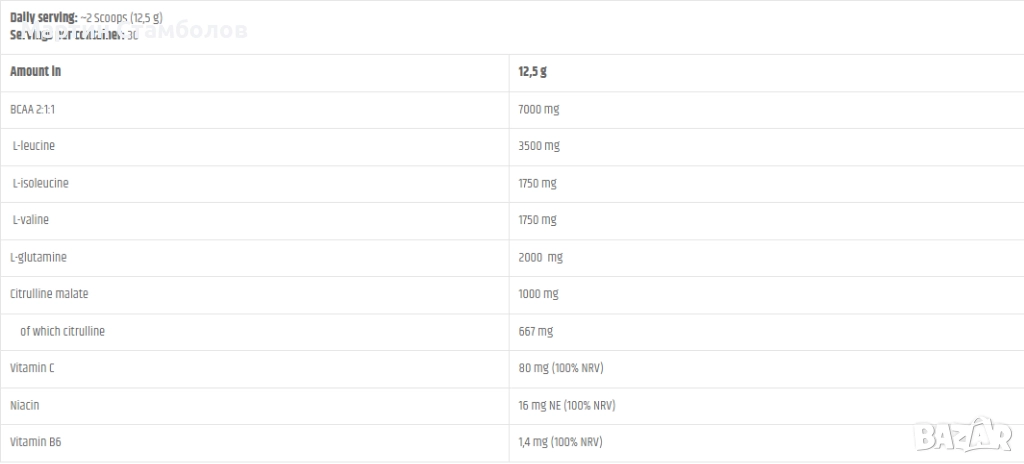Click the 'of which citrulline' sub-row label
Viewport: 1024px width, 464px height.
pyautogui.click(x=62, y=331)
